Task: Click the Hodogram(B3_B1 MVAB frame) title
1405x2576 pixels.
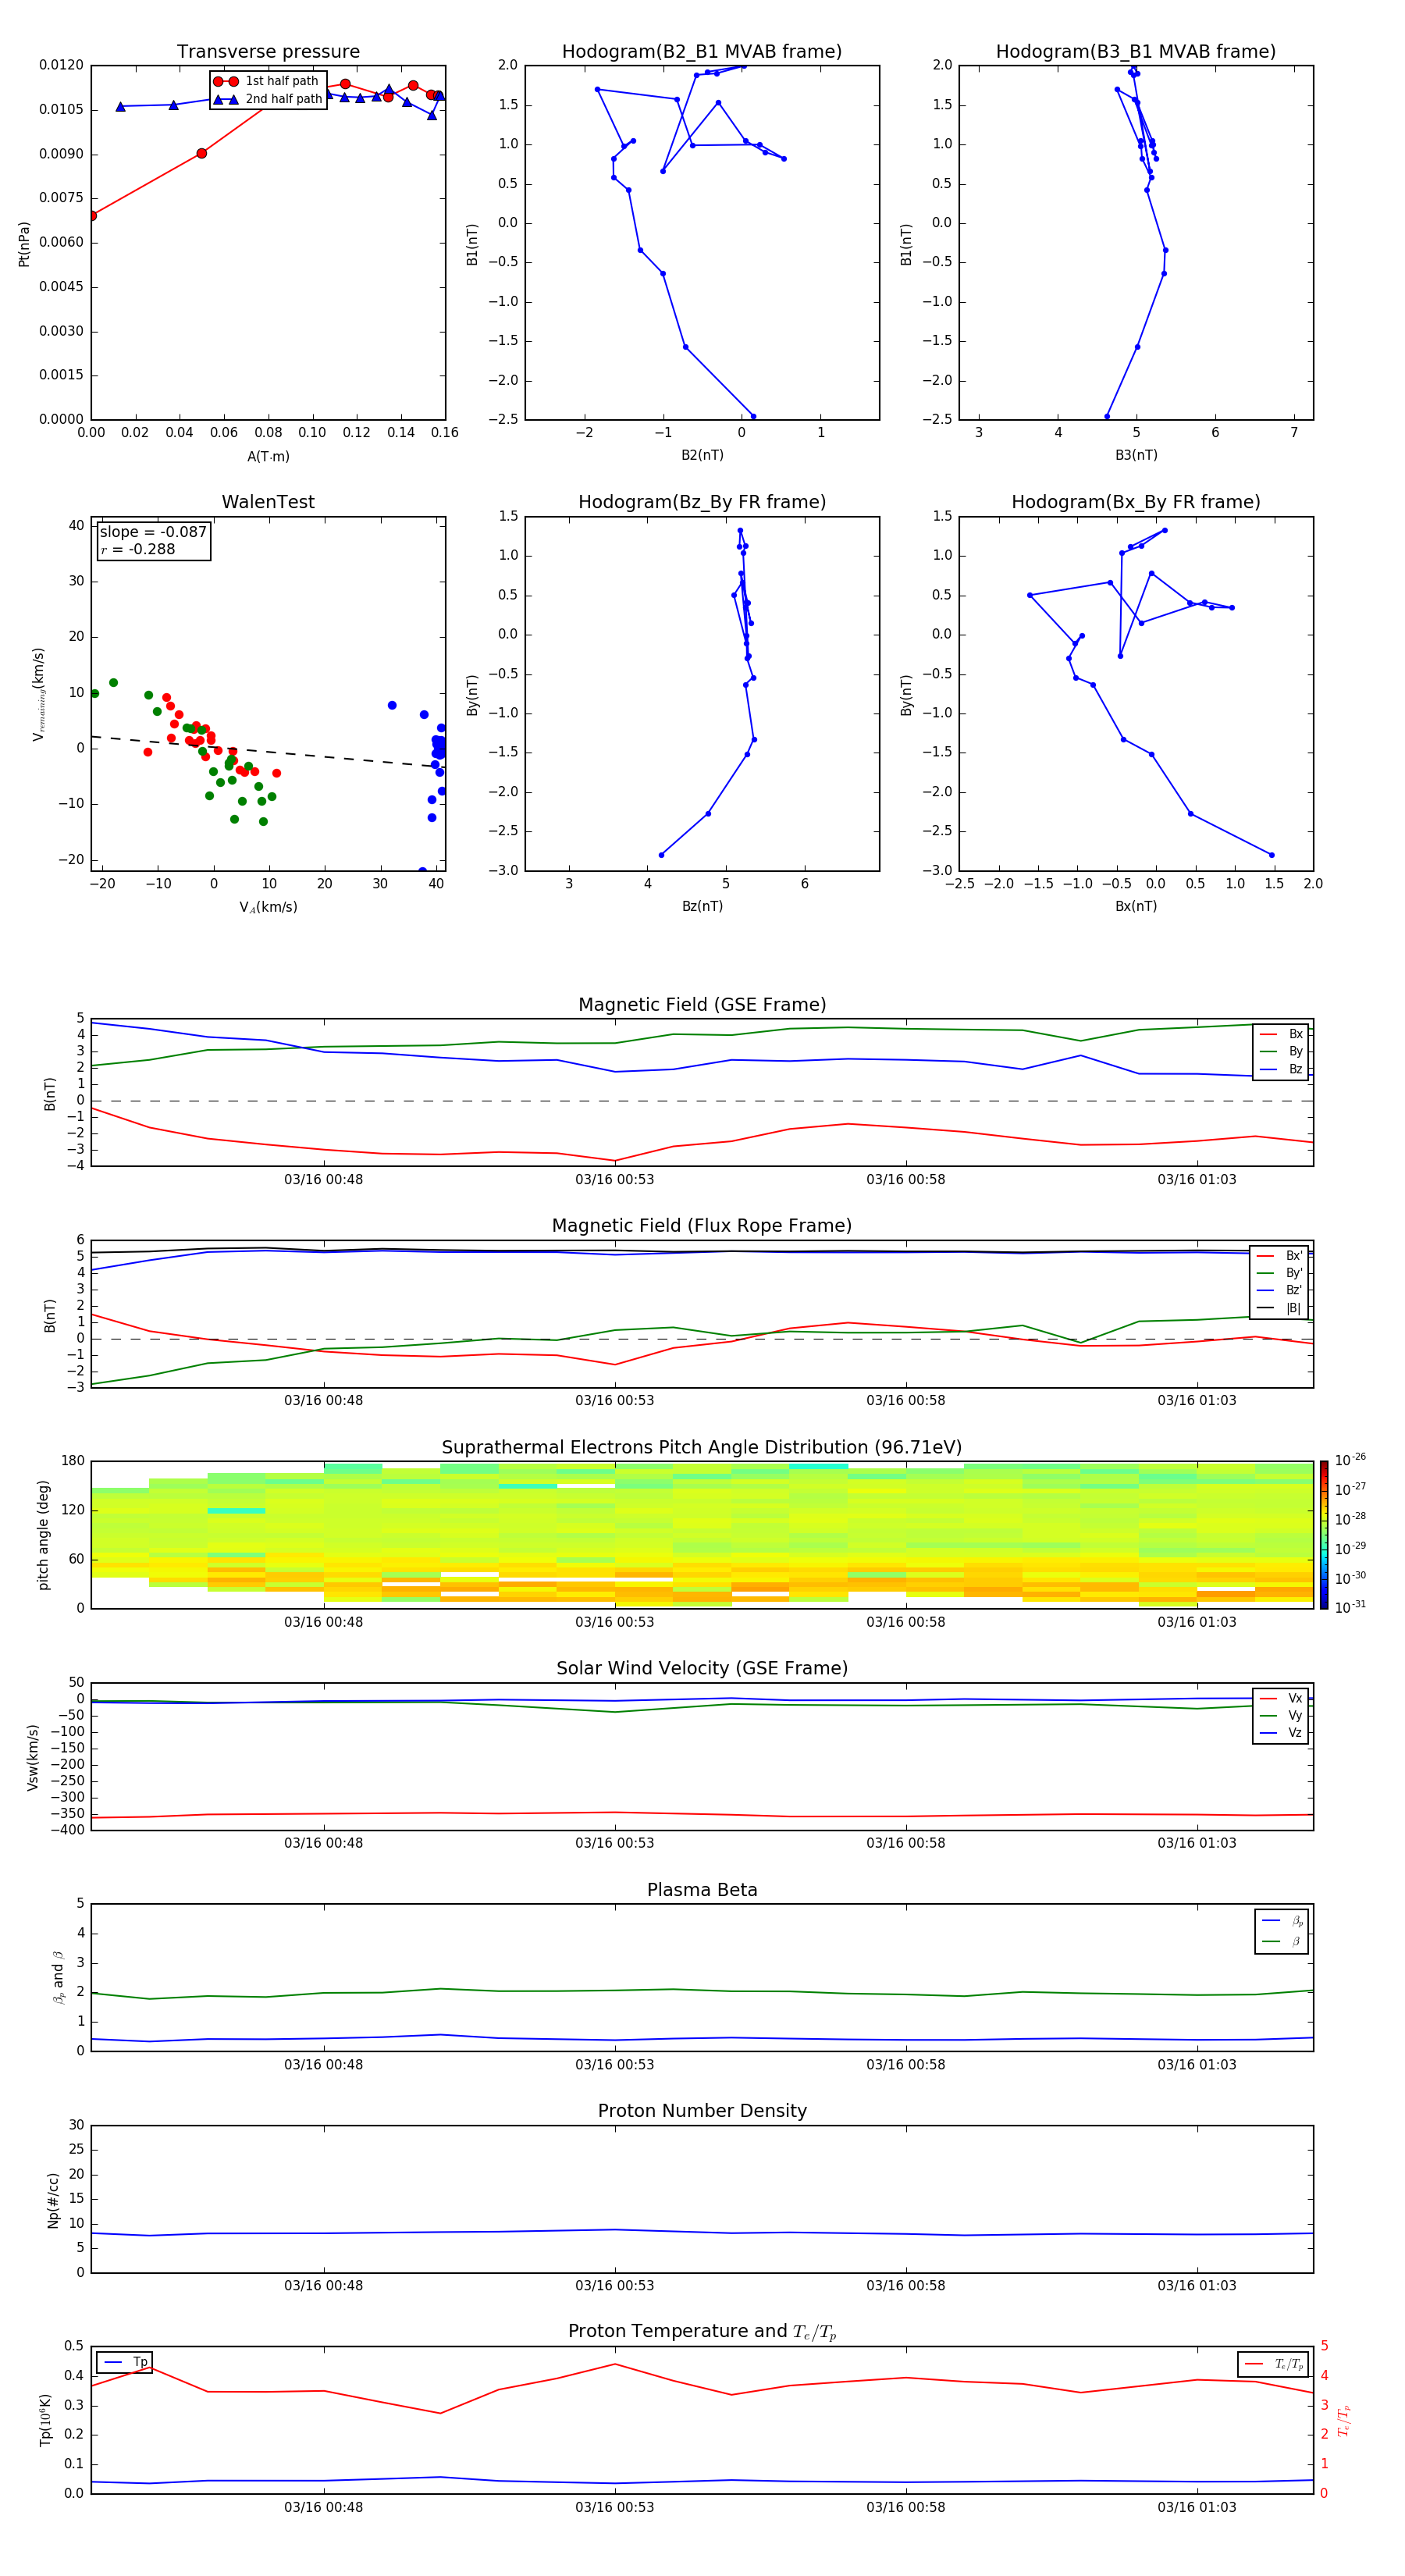Action: (x=1135, y=52)
